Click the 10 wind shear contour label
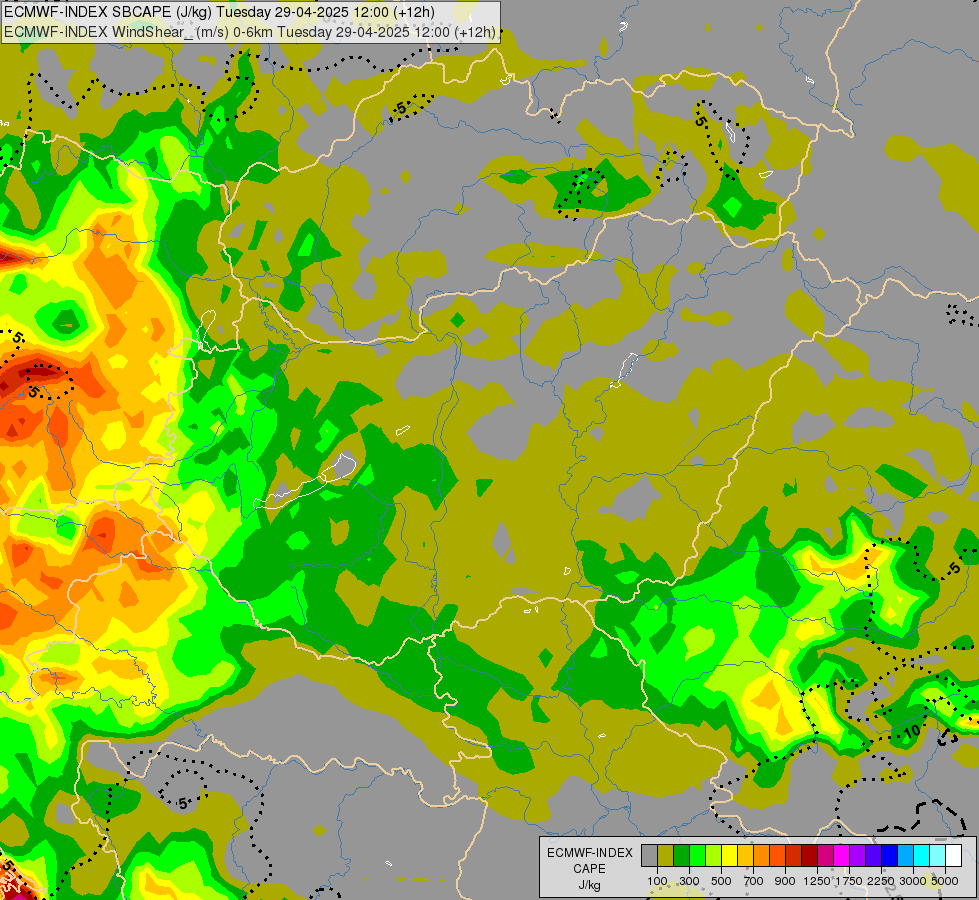This screenshot has height=900, width=979. tap(912, 731)
